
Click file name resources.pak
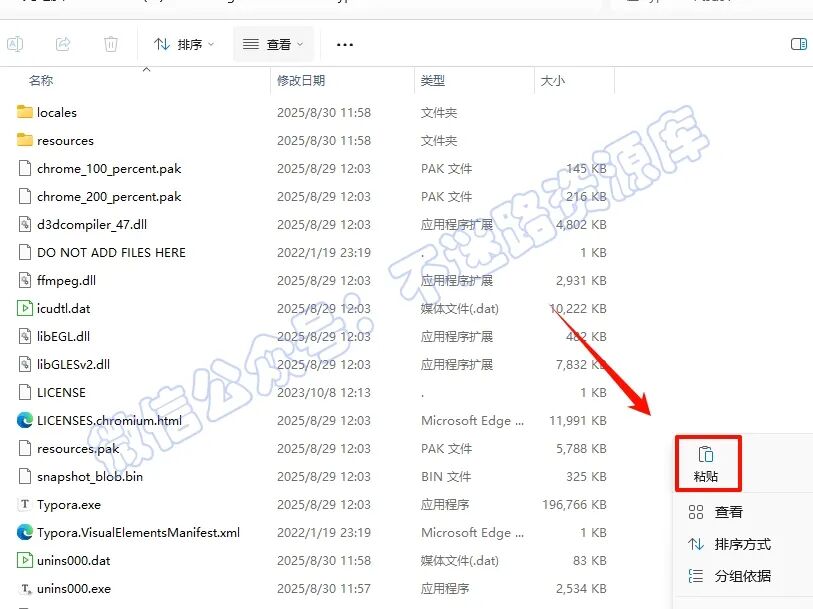(78, 449)
